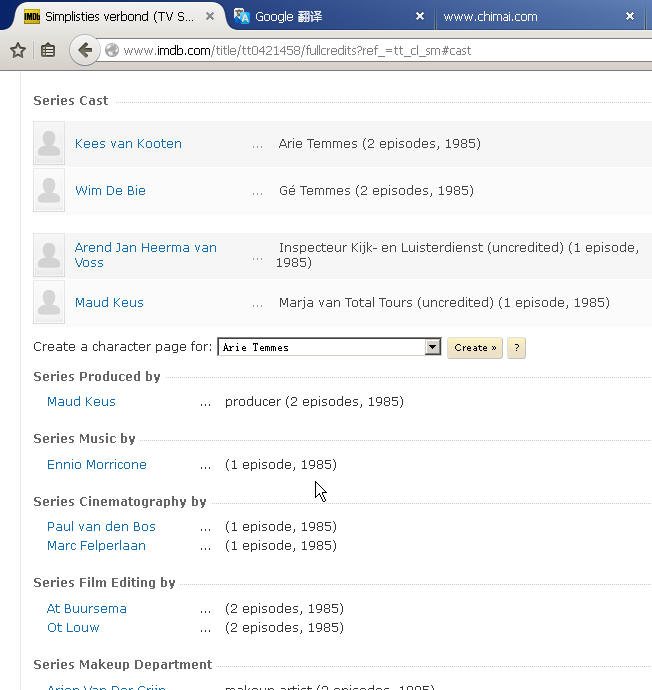
Task: Click the Series Produced by heading
Action: pos(97,377)
